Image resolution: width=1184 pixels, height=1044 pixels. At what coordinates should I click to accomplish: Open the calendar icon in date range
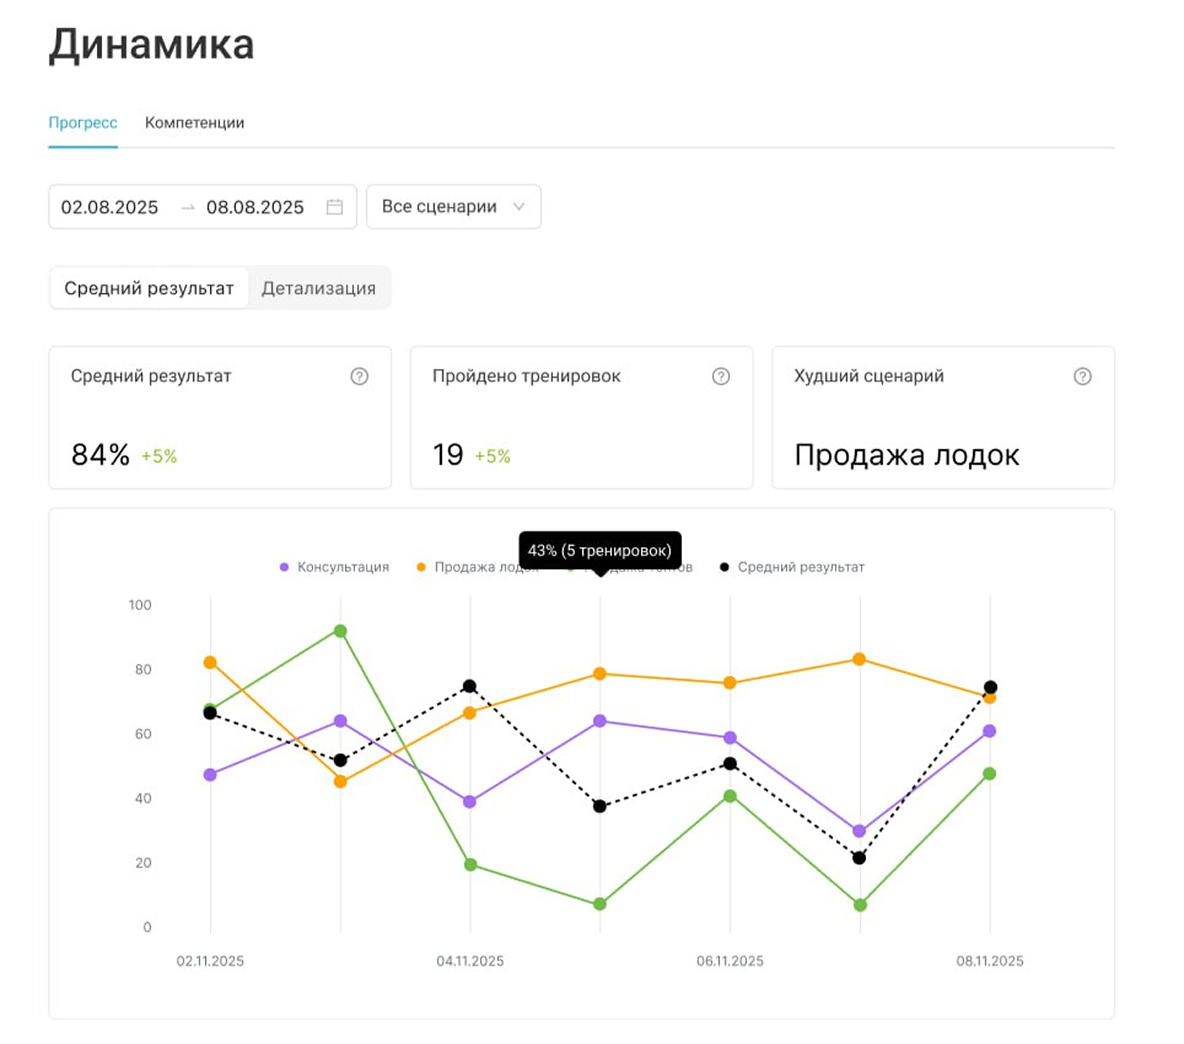point(335,207)
